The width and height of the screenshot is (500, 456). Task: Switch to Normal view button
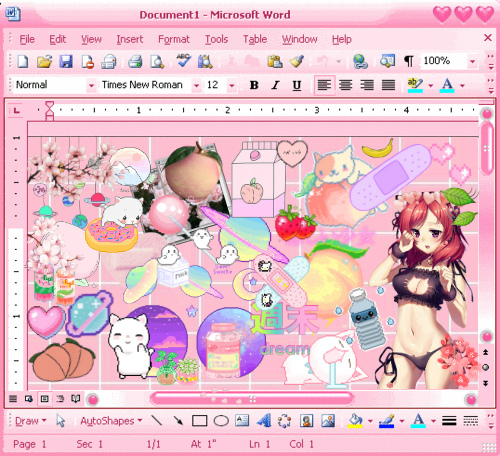click(x=13, y=399)
